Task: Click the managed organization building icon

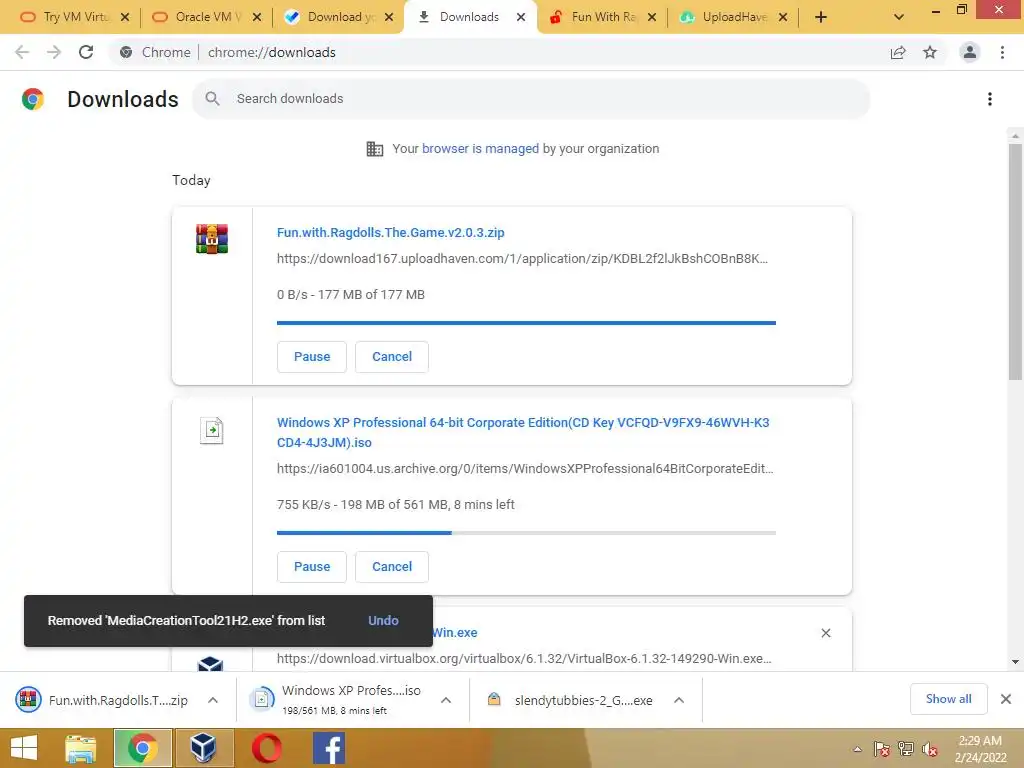Action: 375,149
